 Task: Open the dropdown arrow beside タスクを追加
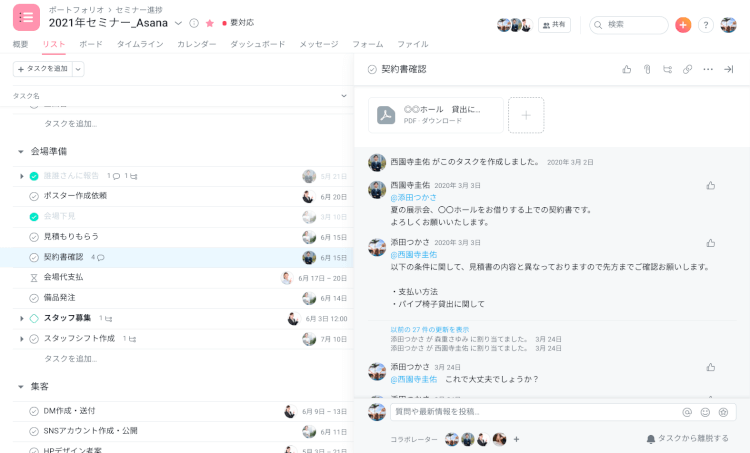point(78,69)
